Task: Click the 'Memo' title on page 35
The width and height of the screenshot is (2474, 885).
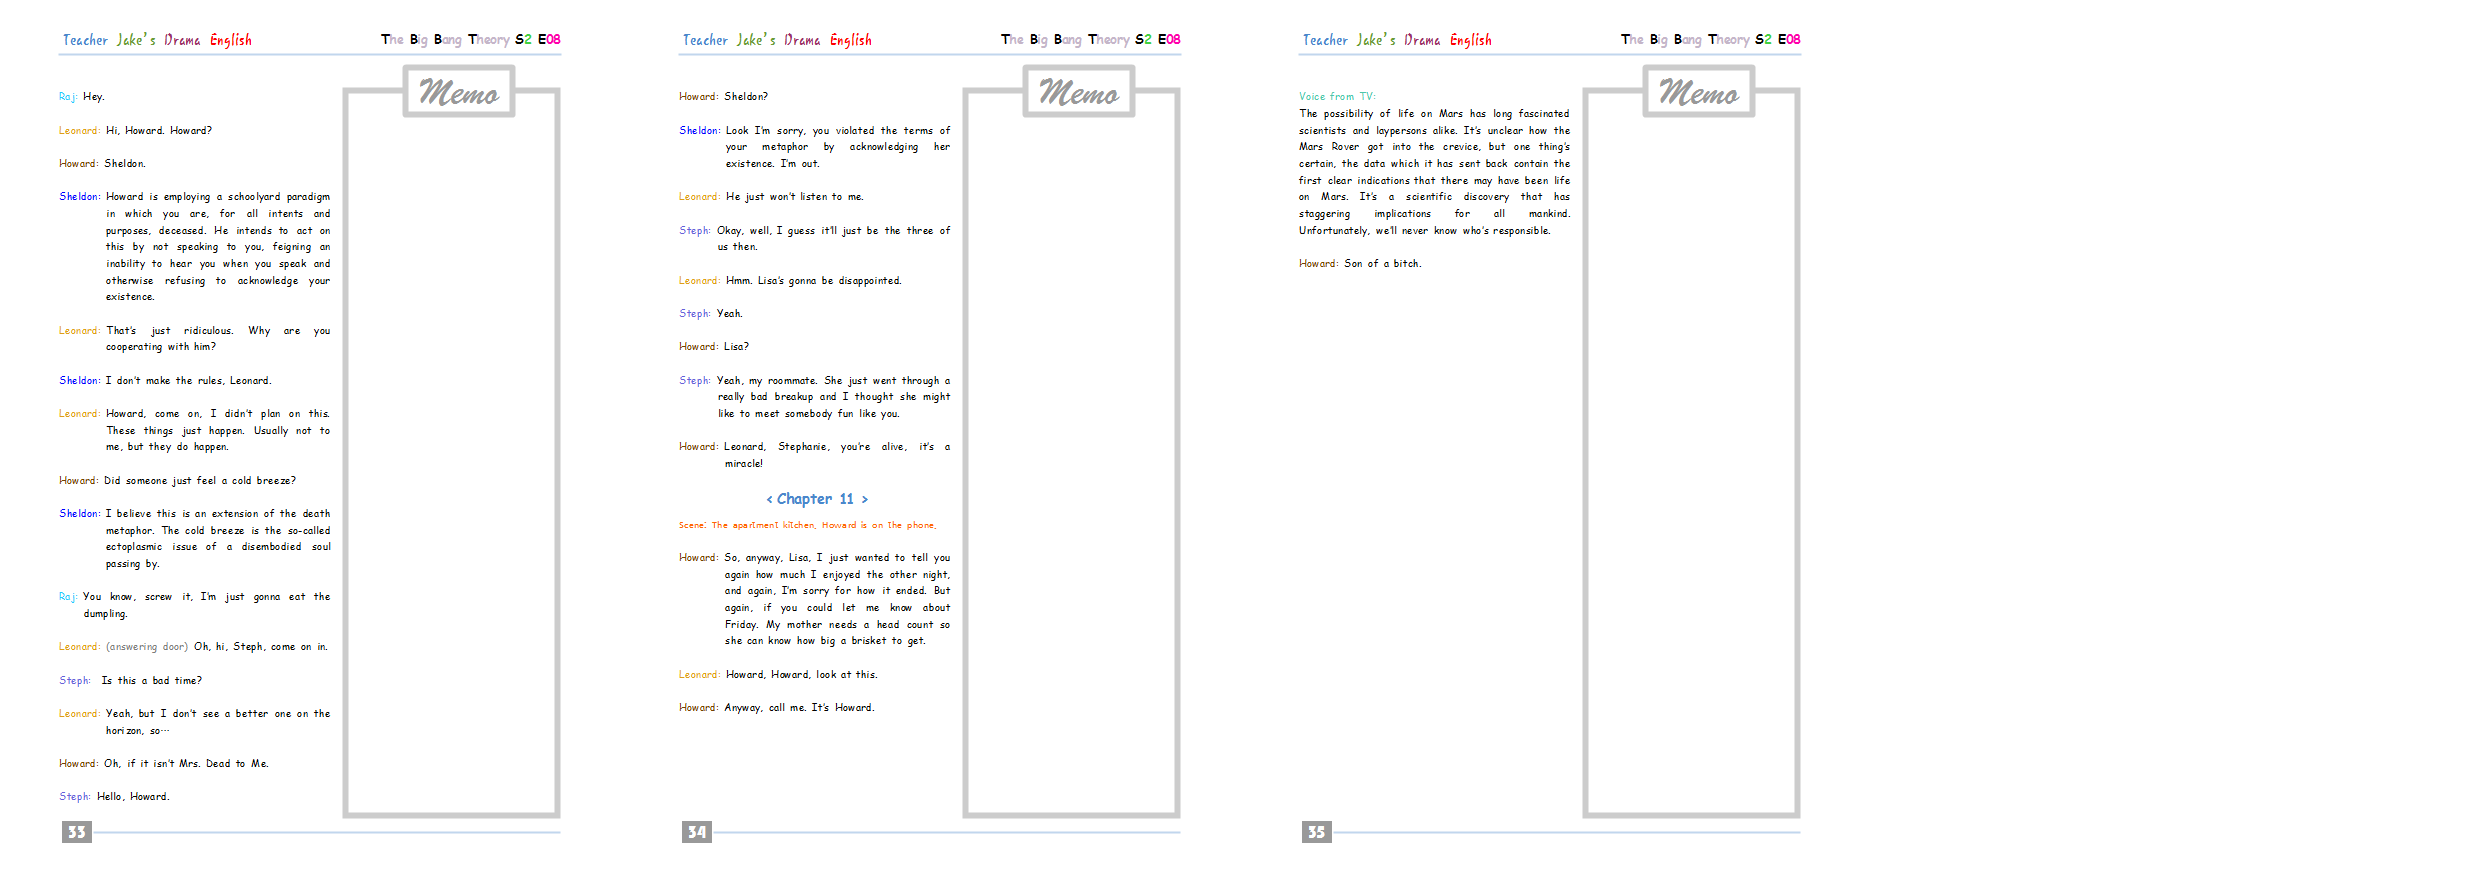Action: click(x=1699, y=92)
